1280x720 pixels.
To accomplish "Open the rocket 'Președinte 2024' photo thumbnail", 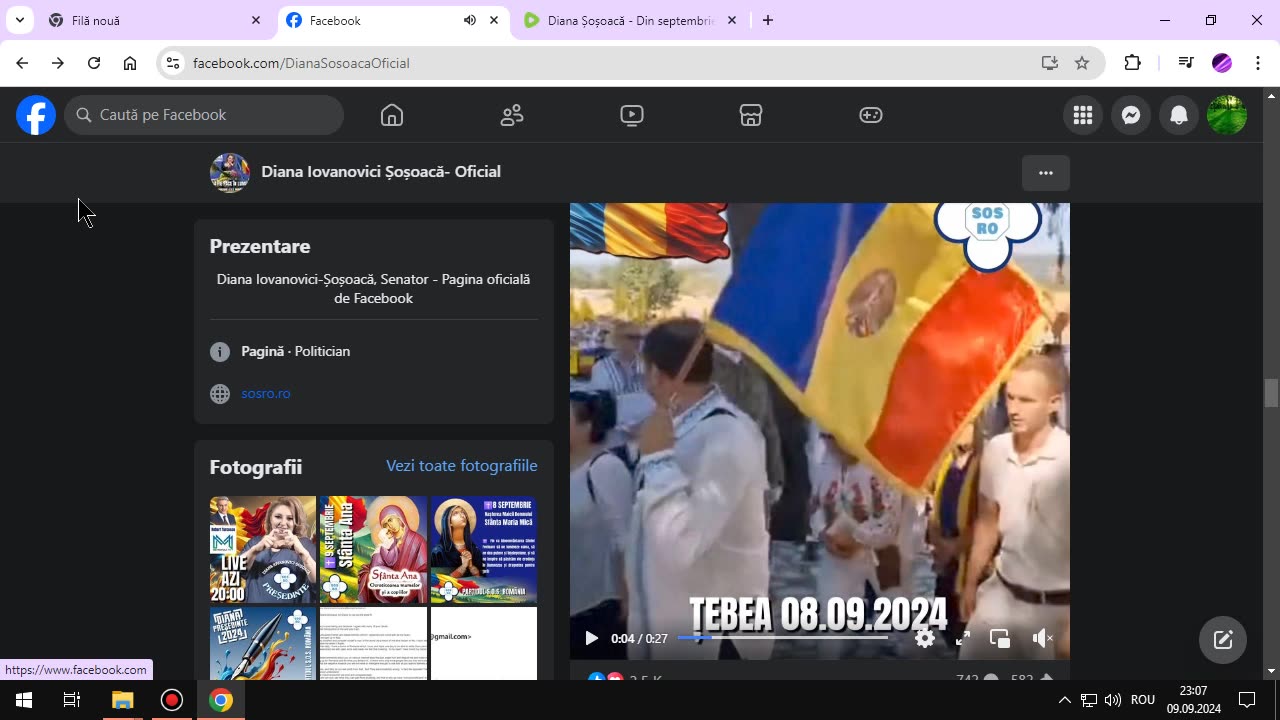I will (x=263, y=643).
